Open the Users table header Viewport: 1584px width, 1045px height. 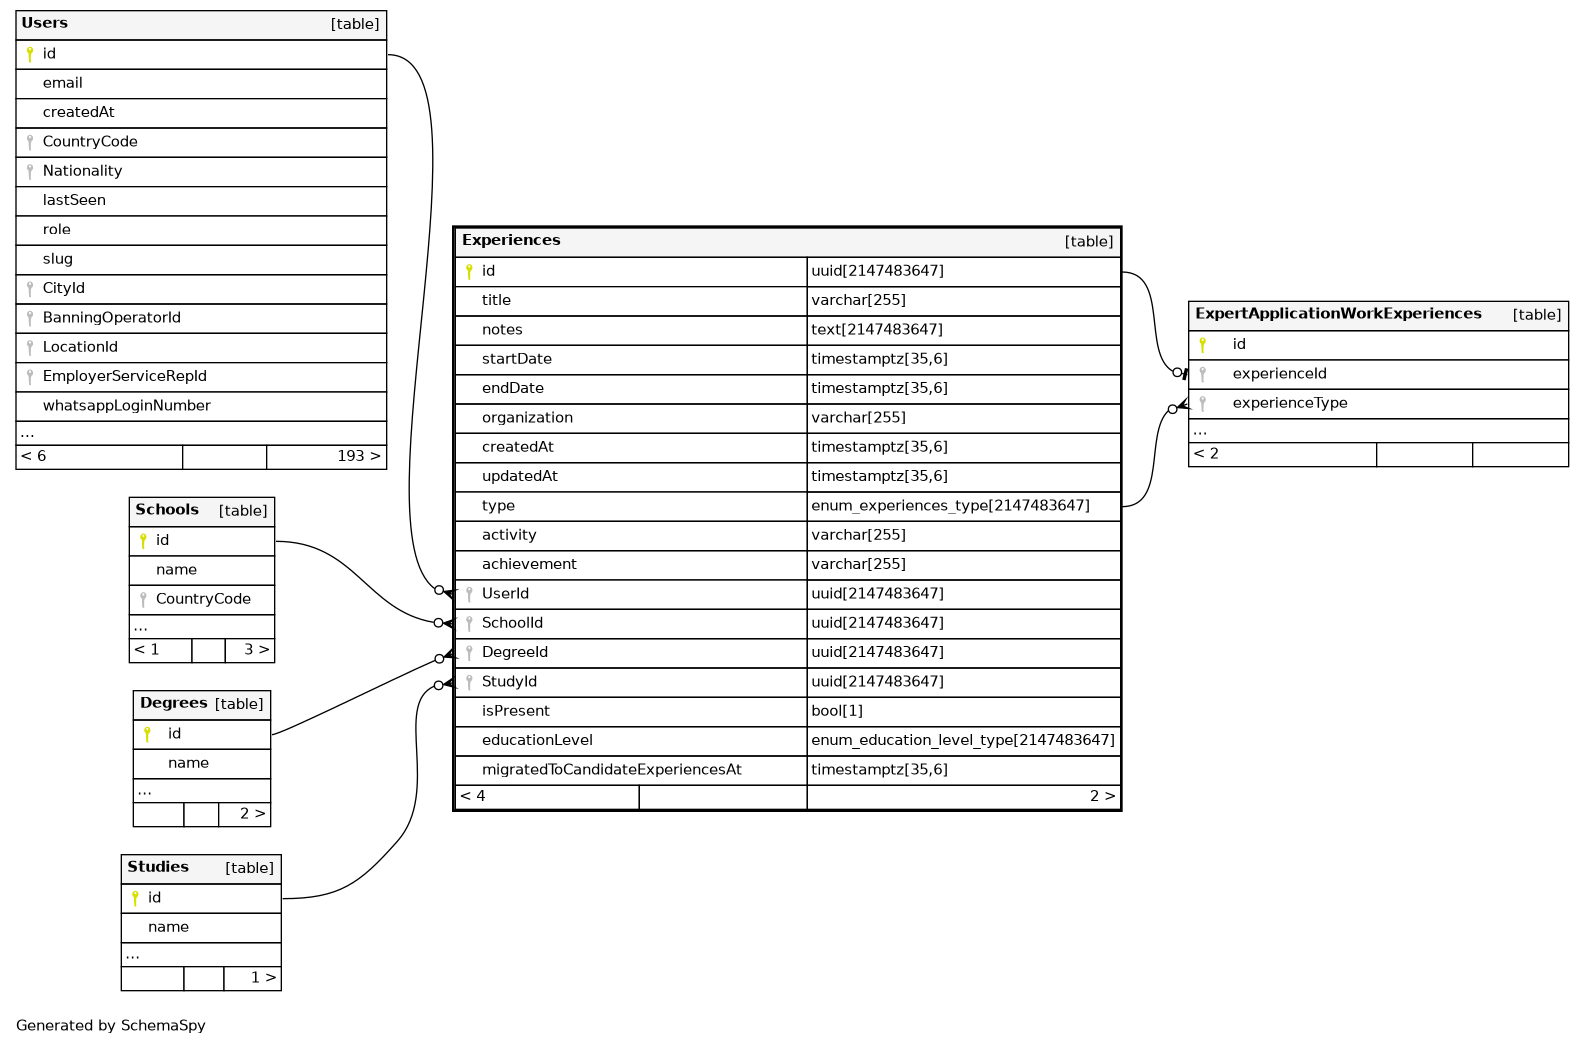[x=45, y=23]
